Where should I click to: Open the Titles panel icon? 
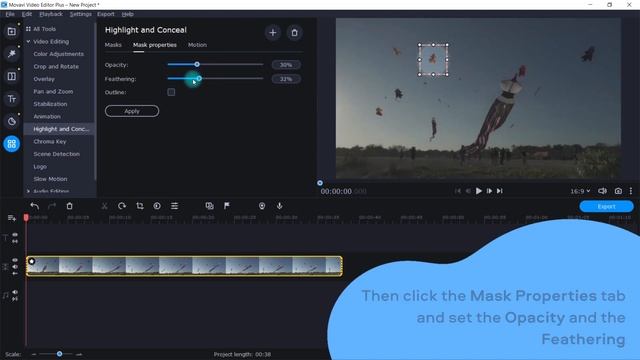(x=11, y=99)
